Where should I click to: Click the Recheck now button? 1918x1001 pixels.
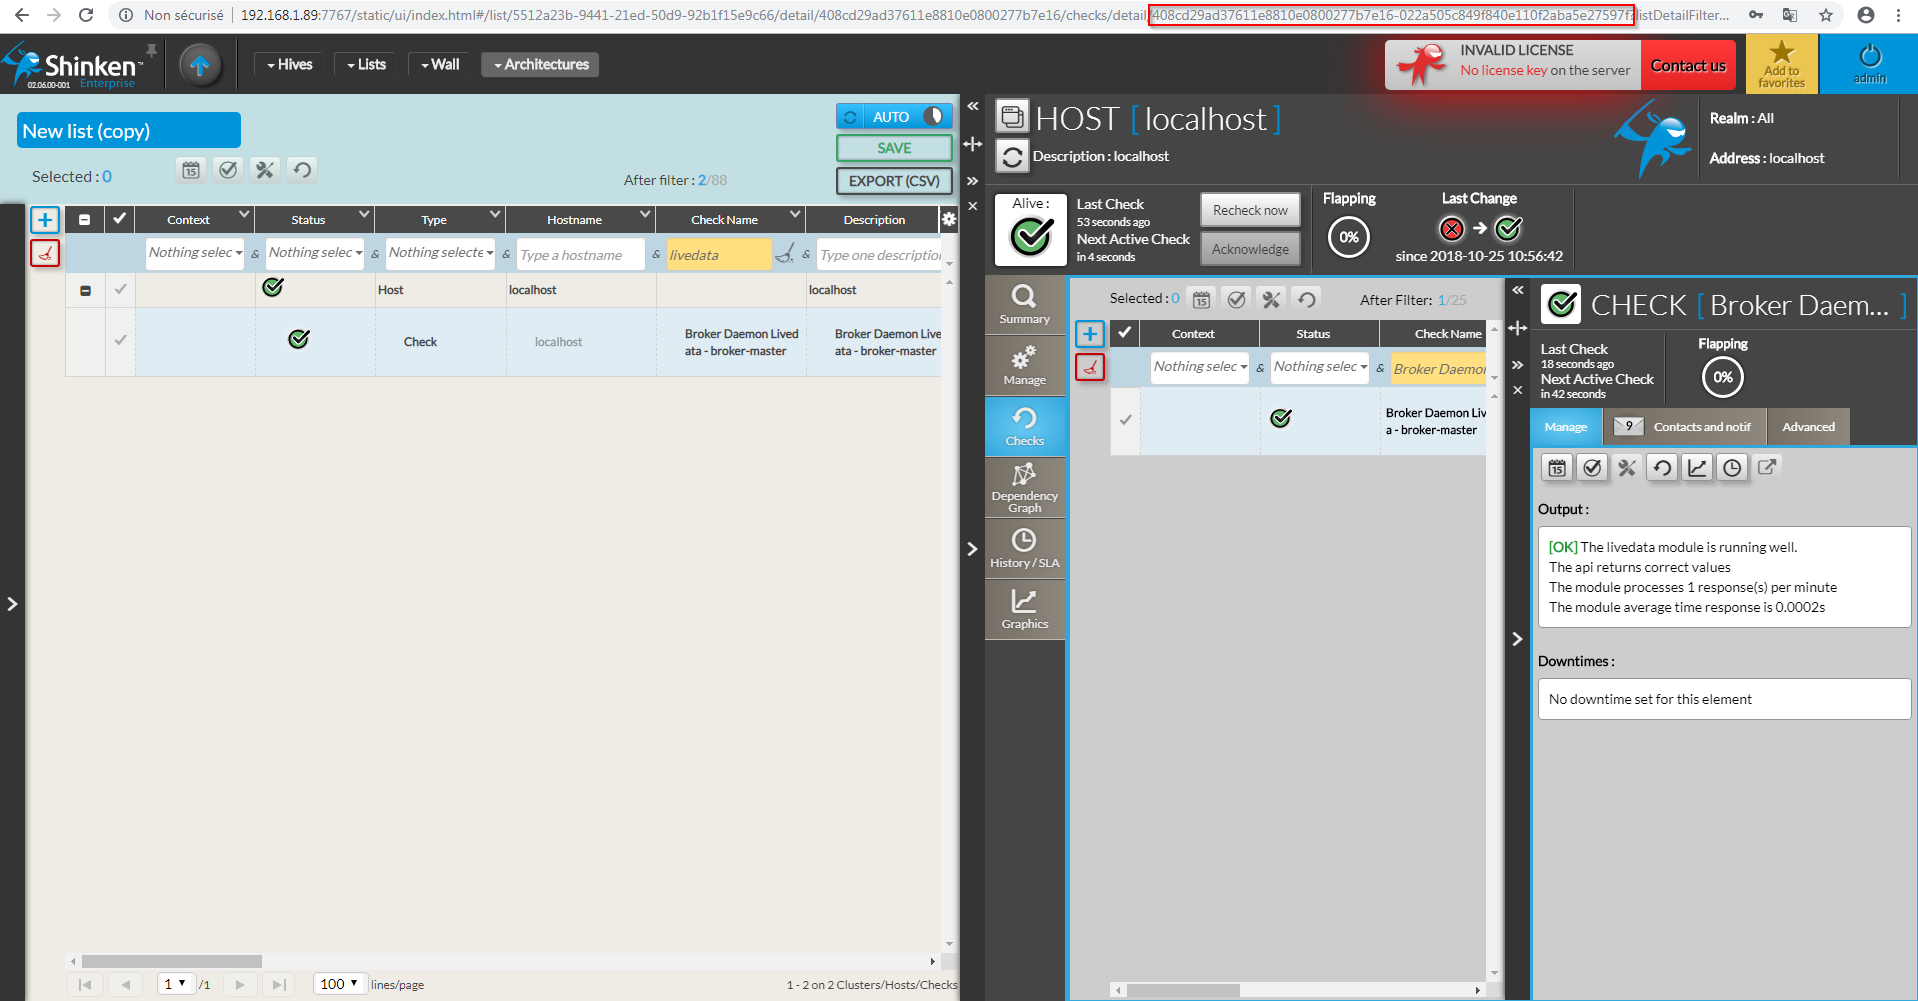1250,210
